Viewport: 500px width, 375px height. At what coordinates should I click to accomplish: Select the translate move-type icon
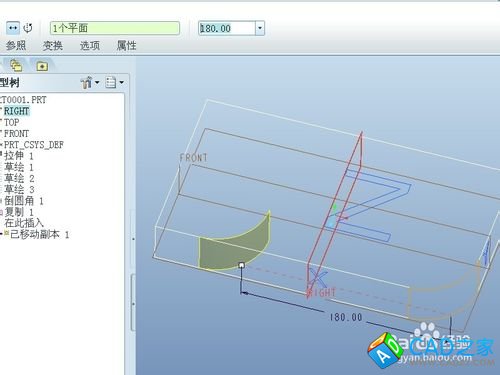click(13, 28)
